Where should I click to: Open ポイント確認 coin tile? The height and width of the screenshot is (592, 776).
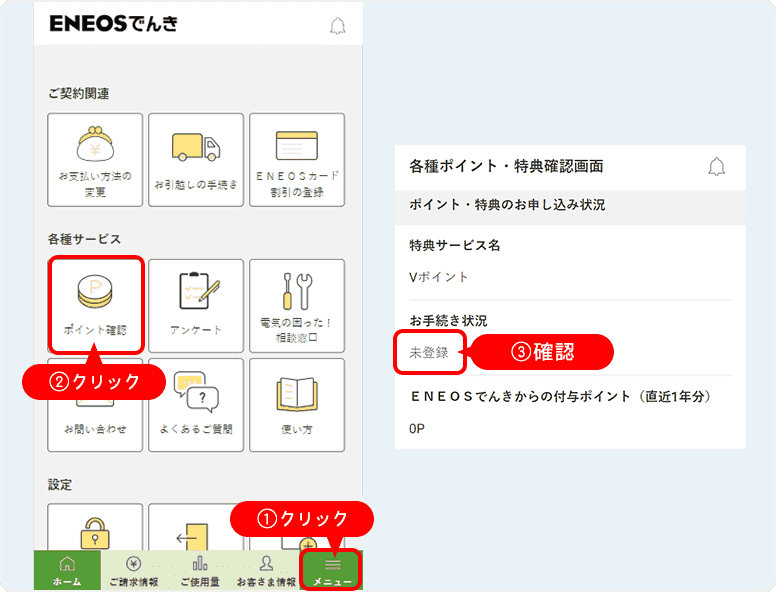pyautogui.click(x=95, y=305)
